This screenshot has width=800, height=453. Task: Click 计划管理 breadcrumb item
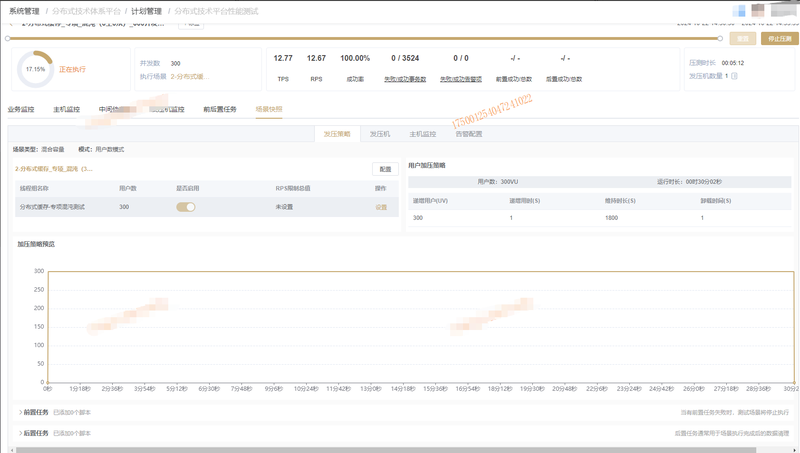point(146,11)
